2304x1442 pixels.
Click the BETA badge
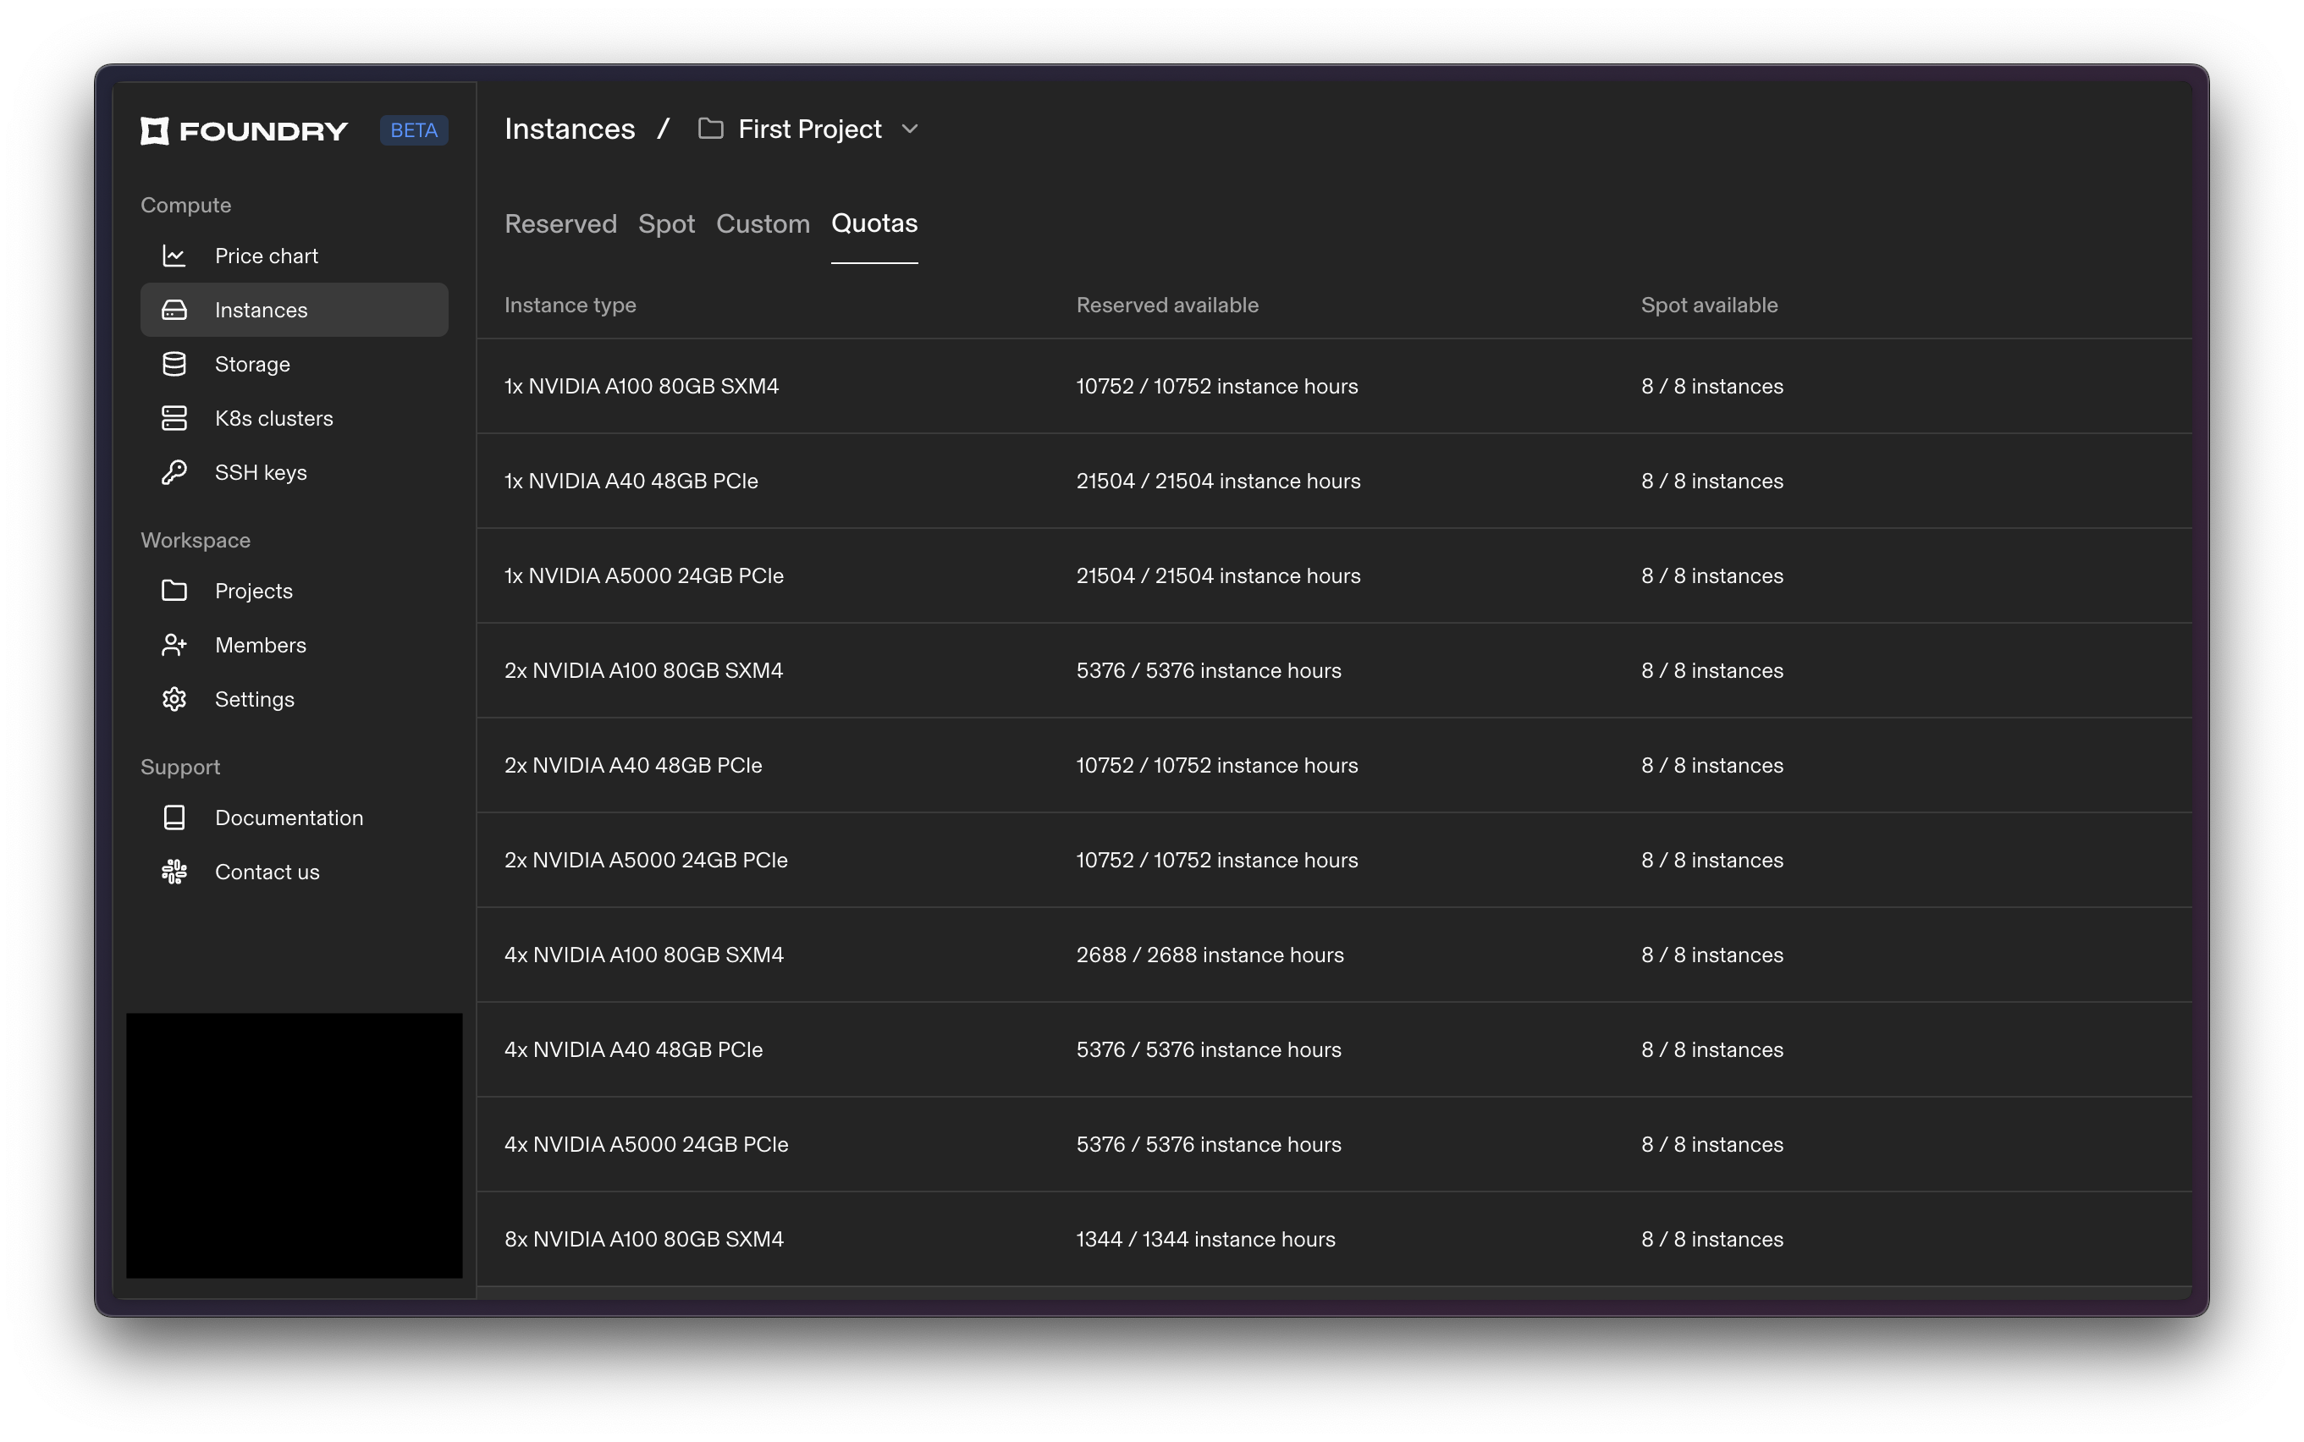point(413,131)
